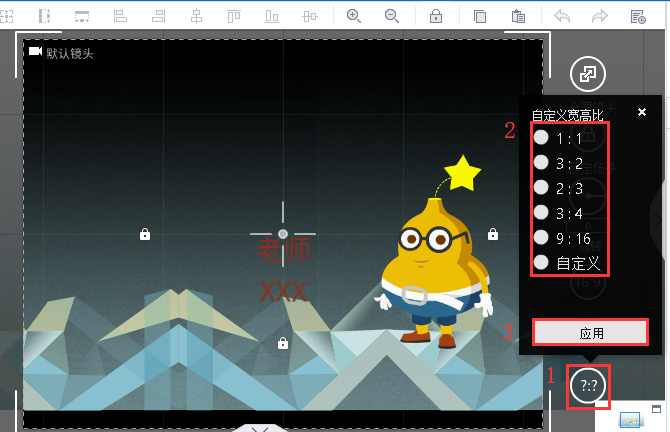Image resolution: width=670 pixels, height=432 pixels.
Task: Click the fullscreen camera round button
Action: [x=588, y=74]
